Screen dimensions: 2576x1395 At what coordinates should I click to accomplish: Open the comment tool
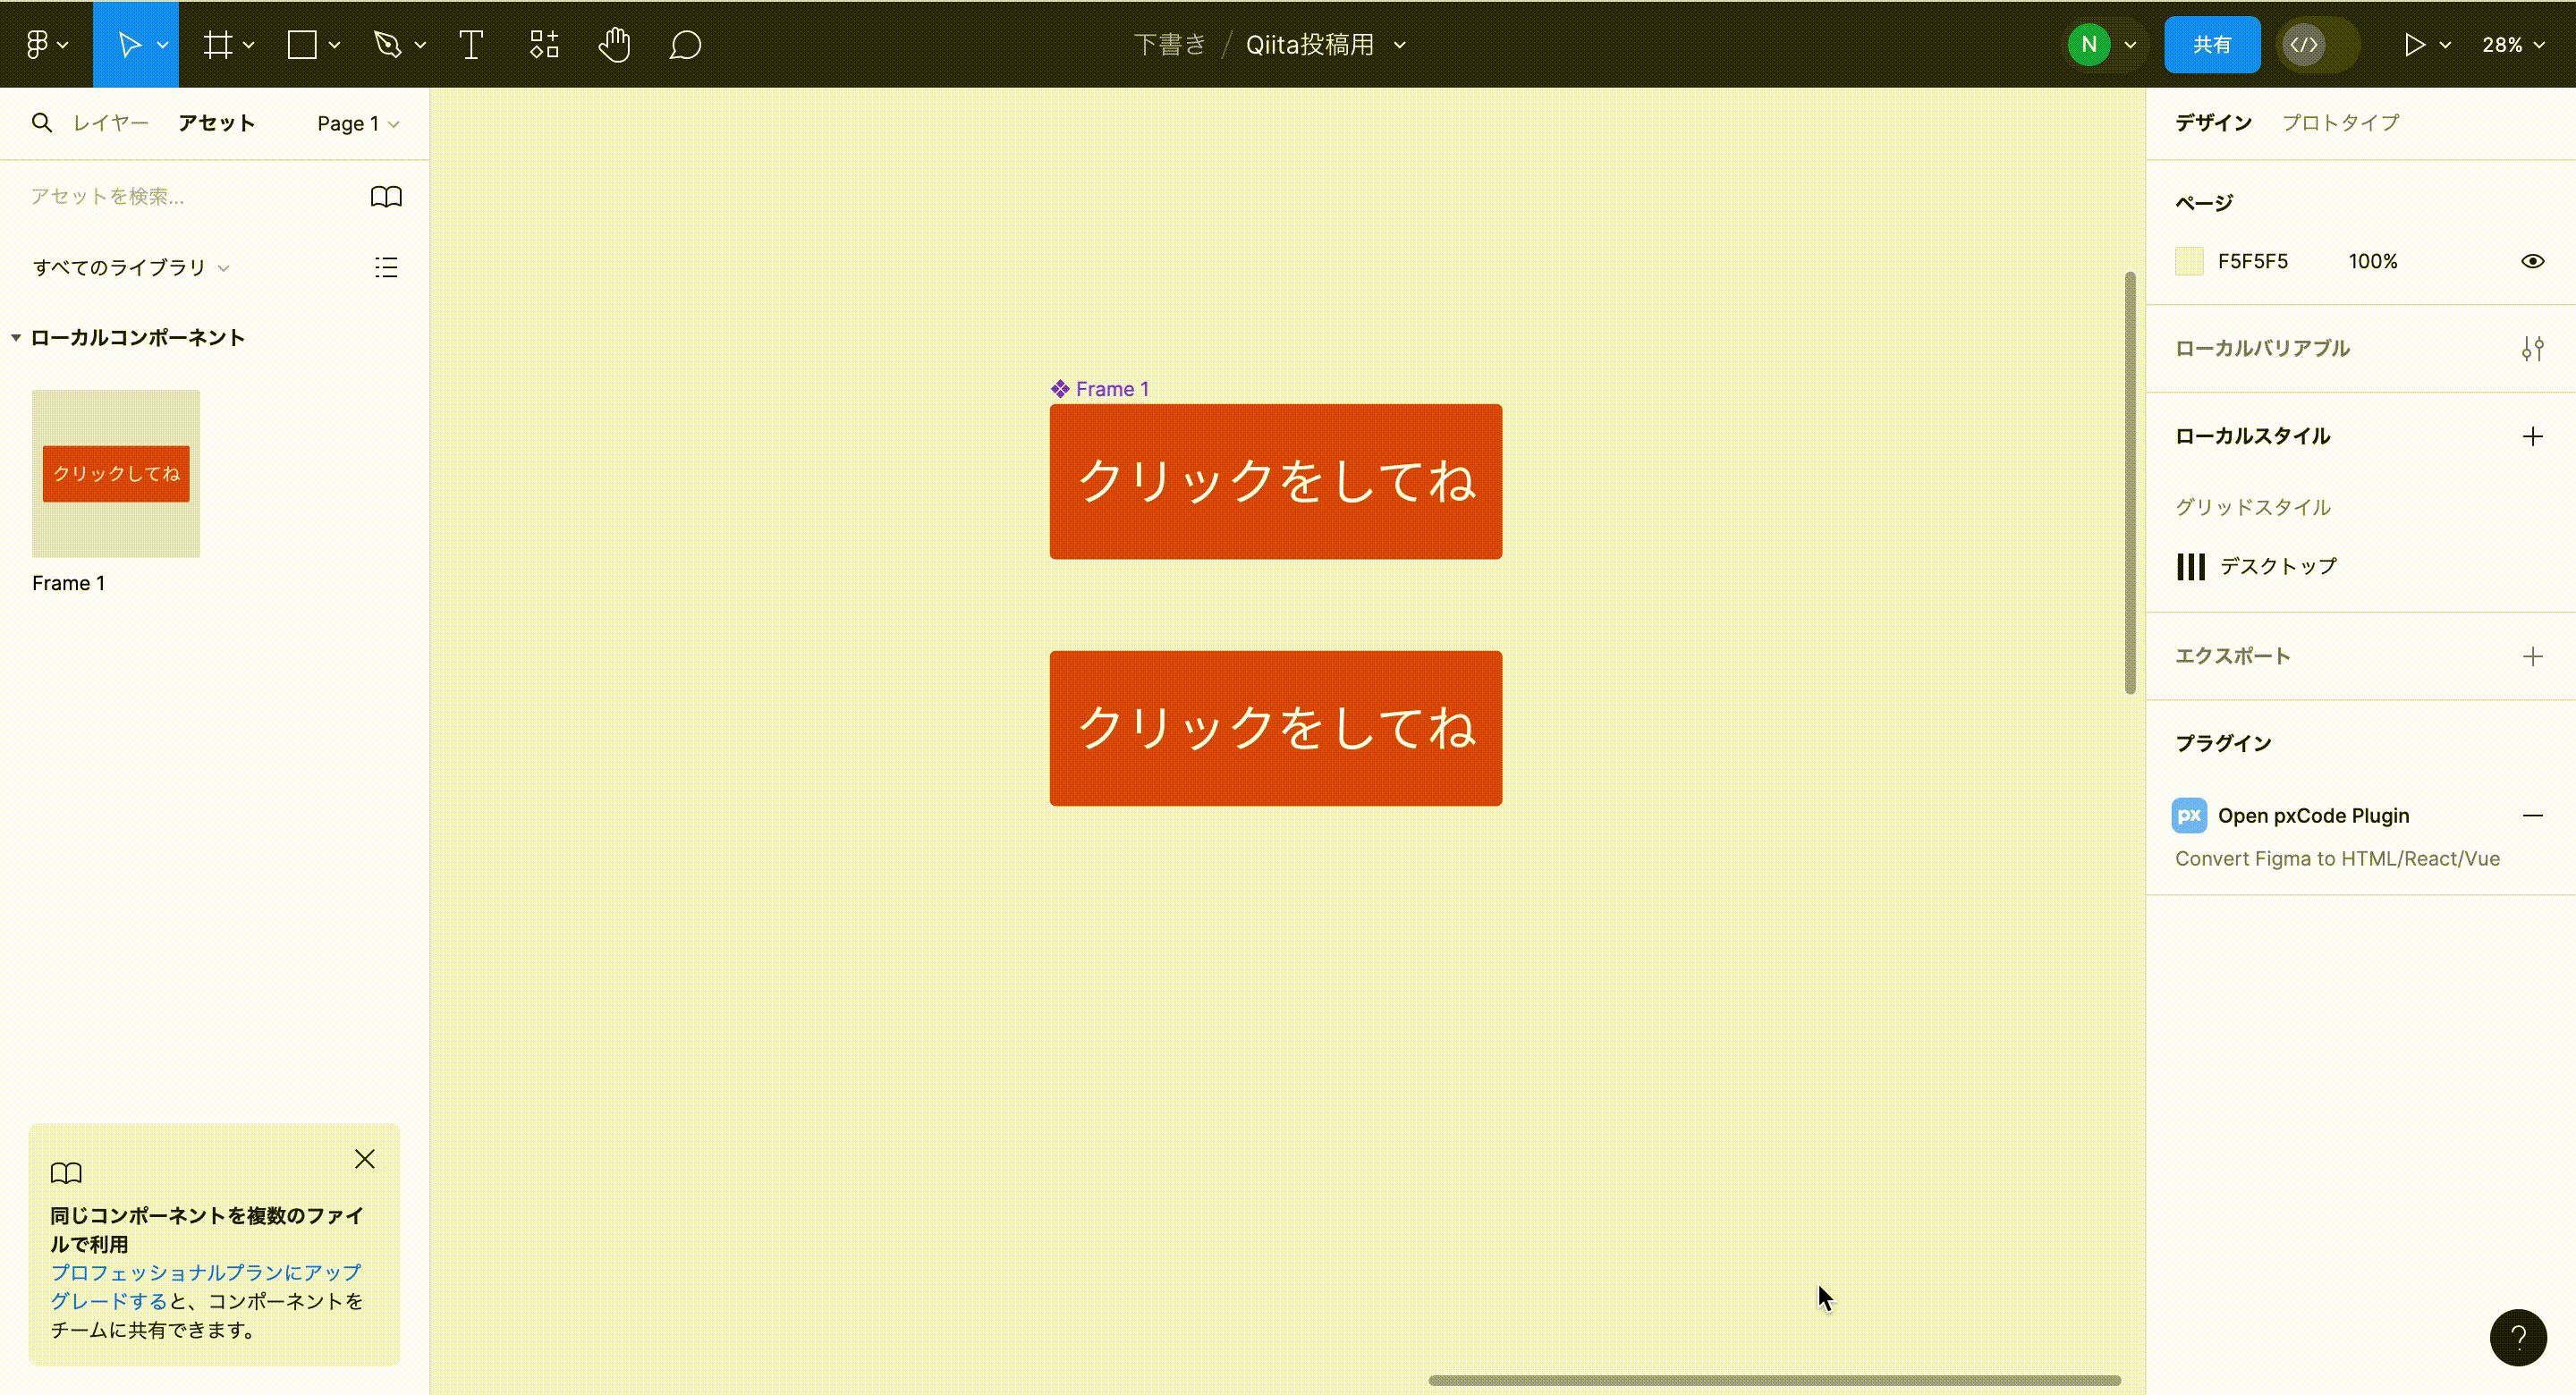685,43
